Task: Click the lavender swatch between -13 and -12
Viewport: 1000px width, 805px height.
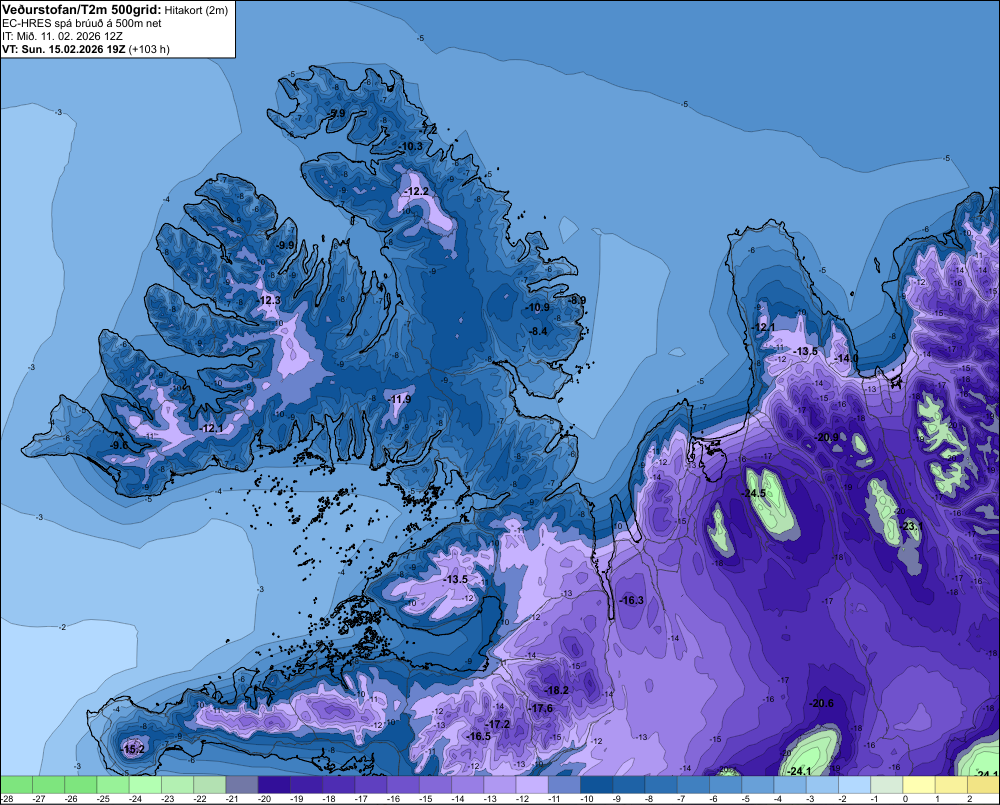Action: click(x=500, y=785)
